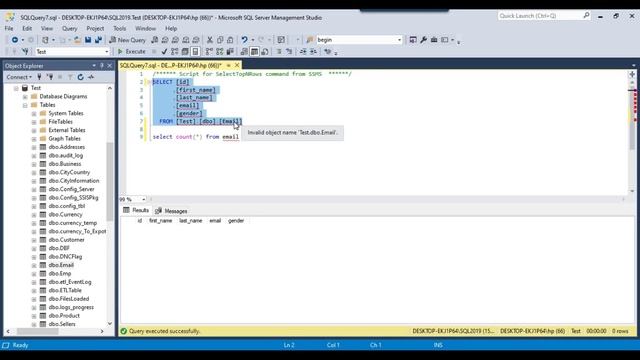Click the Navigate Backward circle icon
Image resolution: width=640 pixels, height=360 pixels.
(15, 40)
